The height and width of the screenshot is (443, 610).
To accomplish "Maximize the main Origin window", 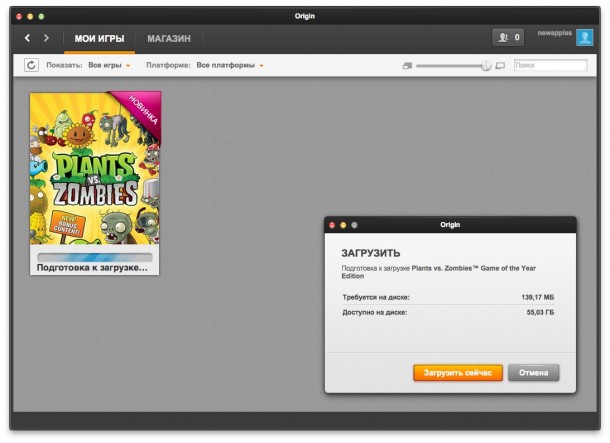I will (x=41, y=16).
